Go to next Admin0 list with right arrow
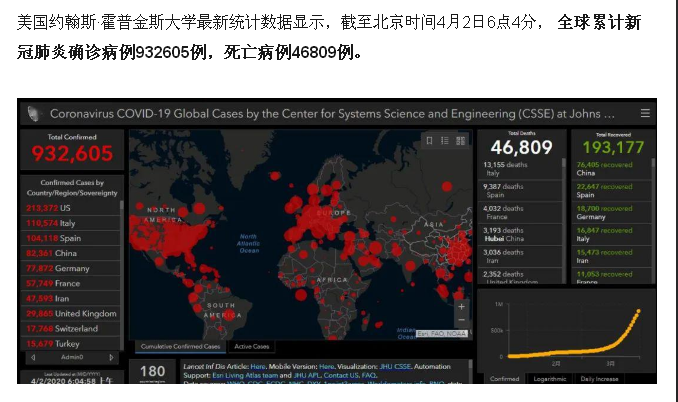The height and width of the screenshot is (402, 678). [111, 357]
